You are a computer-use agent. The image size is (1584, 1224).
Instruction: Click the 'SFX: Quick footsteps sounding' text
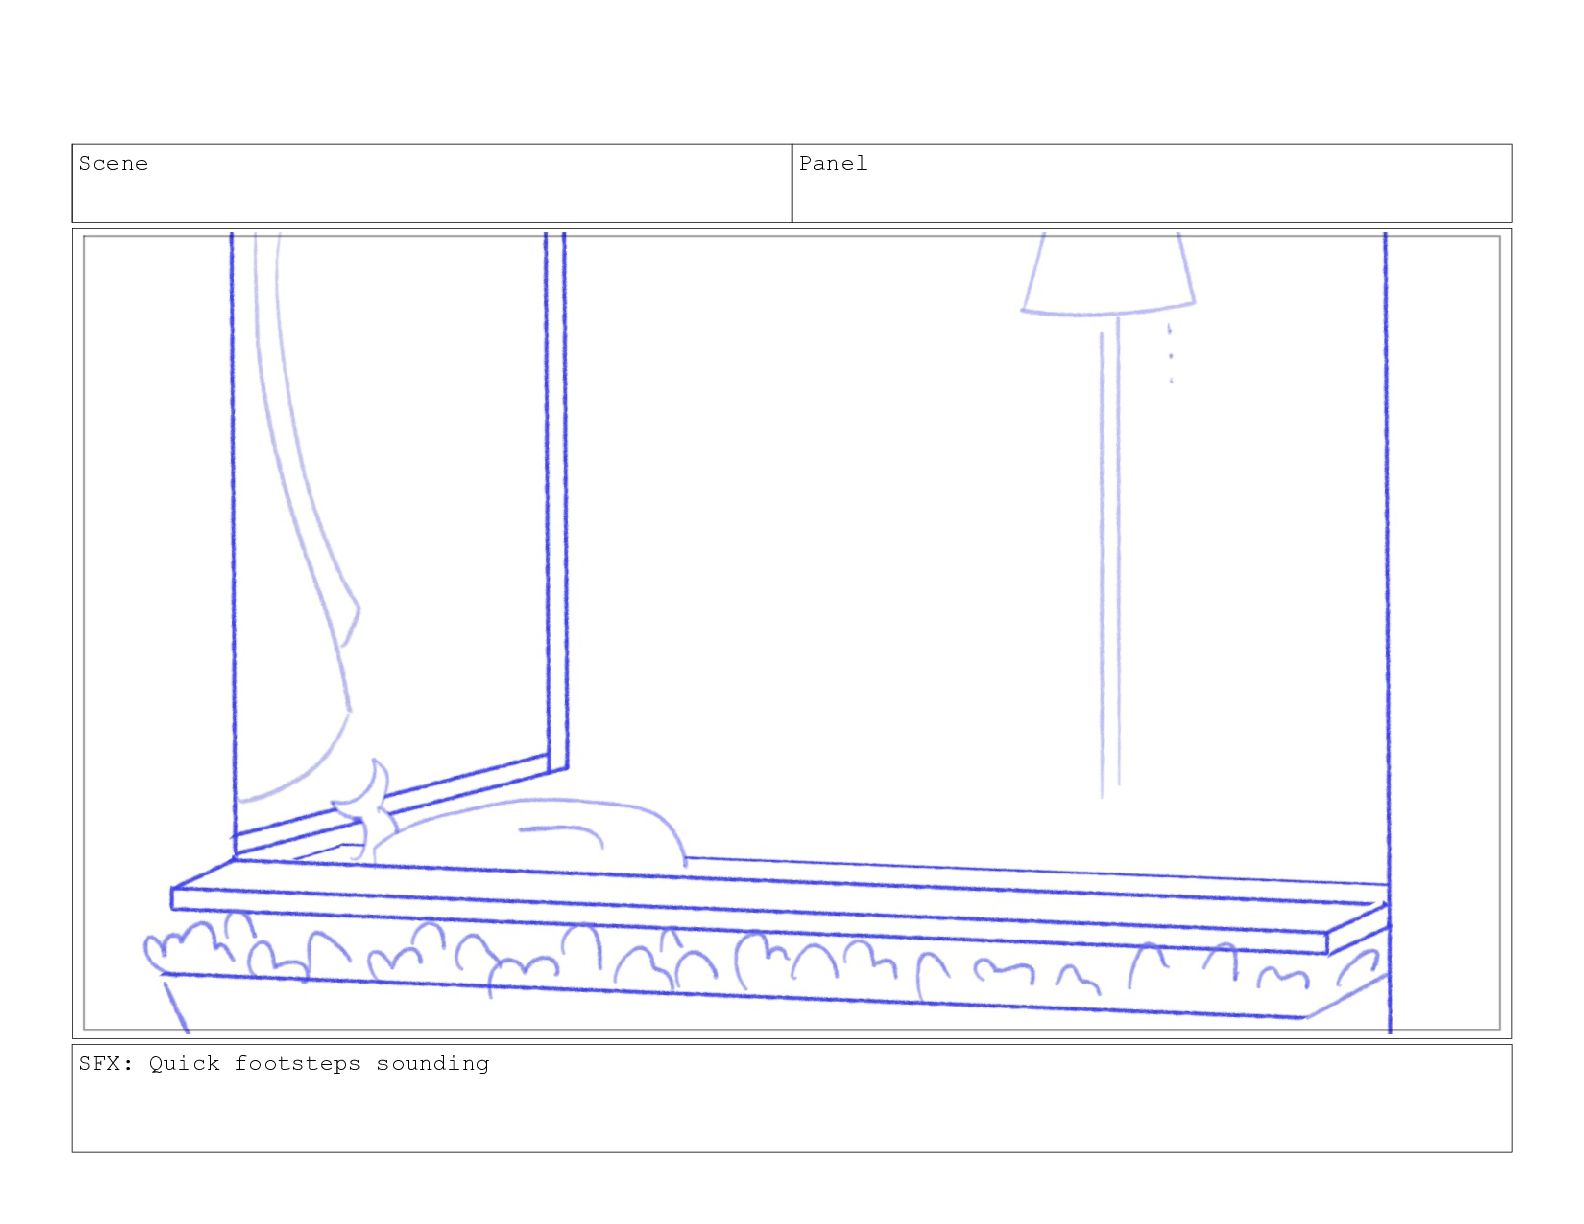tap(284, 1064)
